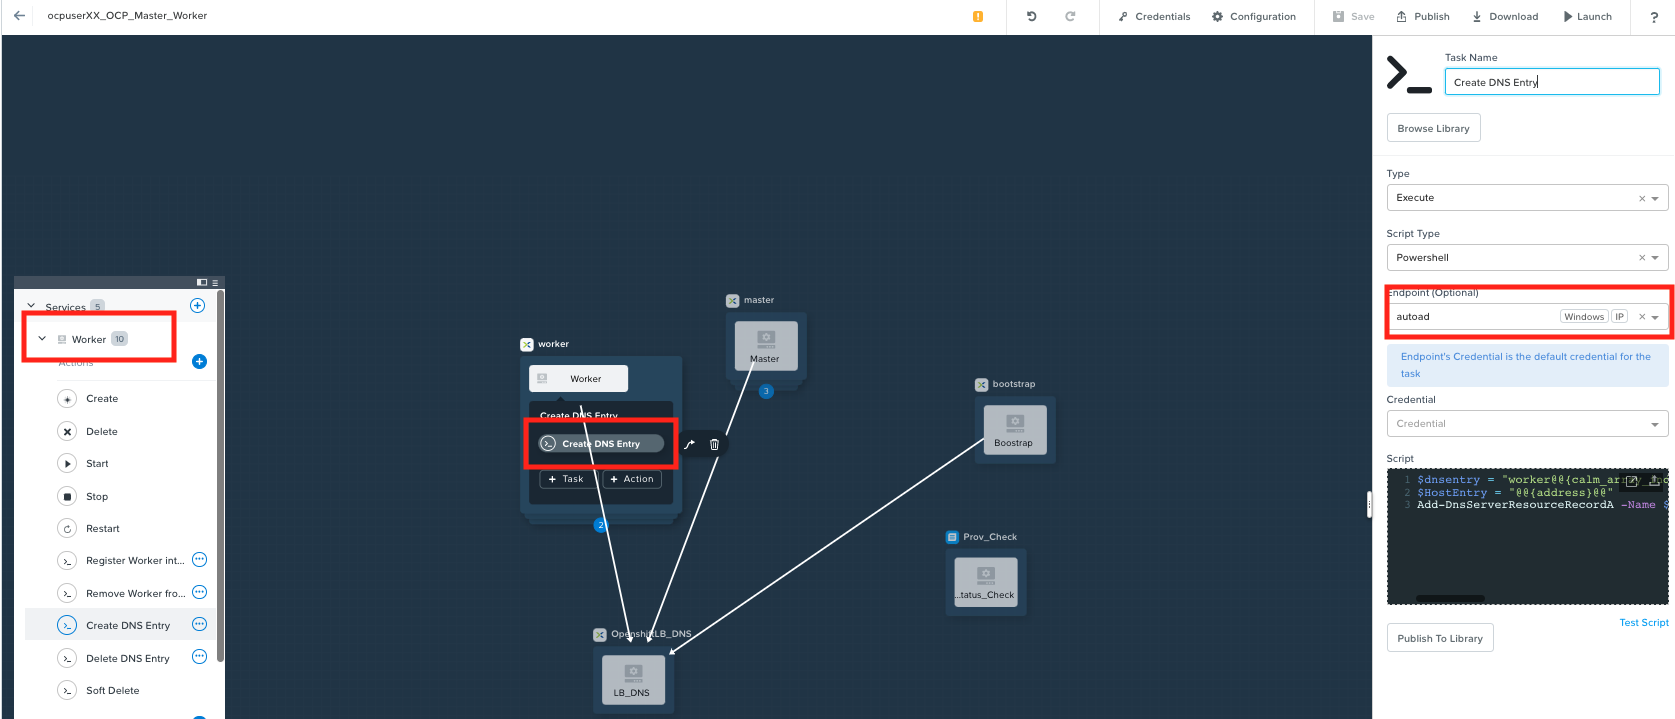Go back using the top-left arrow
The image size is (1675, 719).
[19, 16]
